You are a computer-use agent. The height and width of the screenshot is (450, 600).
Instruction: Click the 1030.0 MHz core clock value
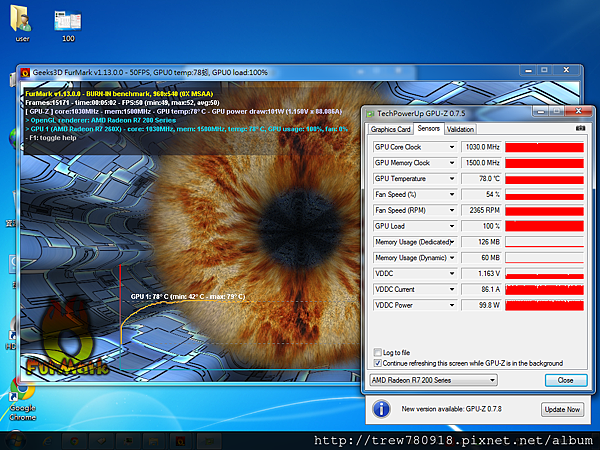481,147
